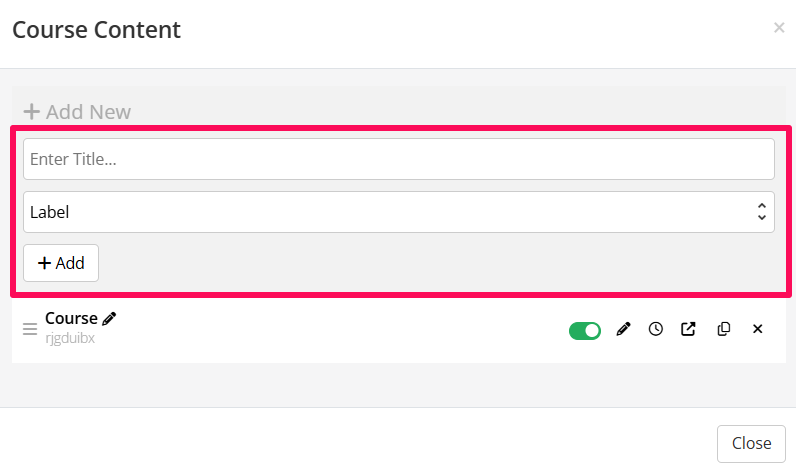The image size is (796, 473).
Task: Edit the Course item with the right-side pencil
Action: (x=624, y=329)
